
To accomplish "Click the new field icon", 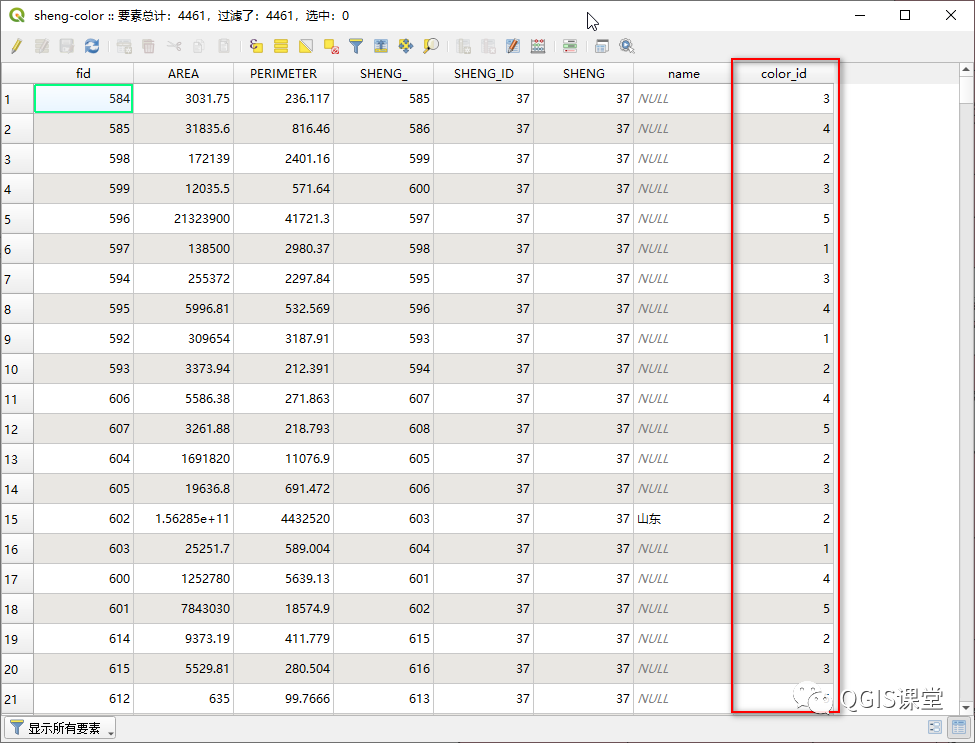I will [463, 46].
